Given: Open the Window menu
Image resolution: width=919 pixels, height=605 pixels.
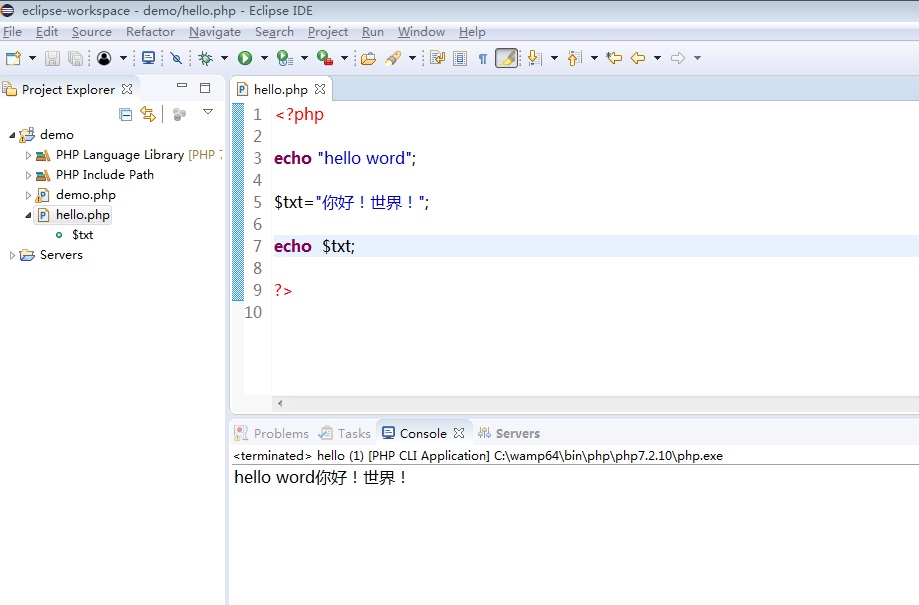Looking at the screenshot, I should 421,32.
